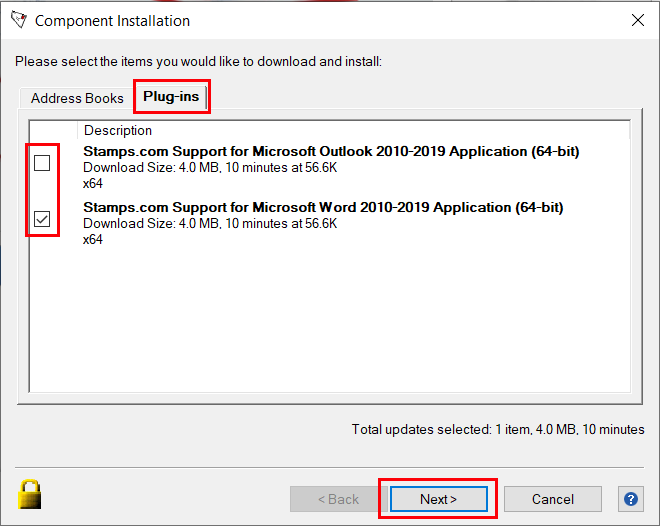The width and height of the screenshot is (660, 526).
Task: Click the Component Installation title bar text
Action: 112,21
